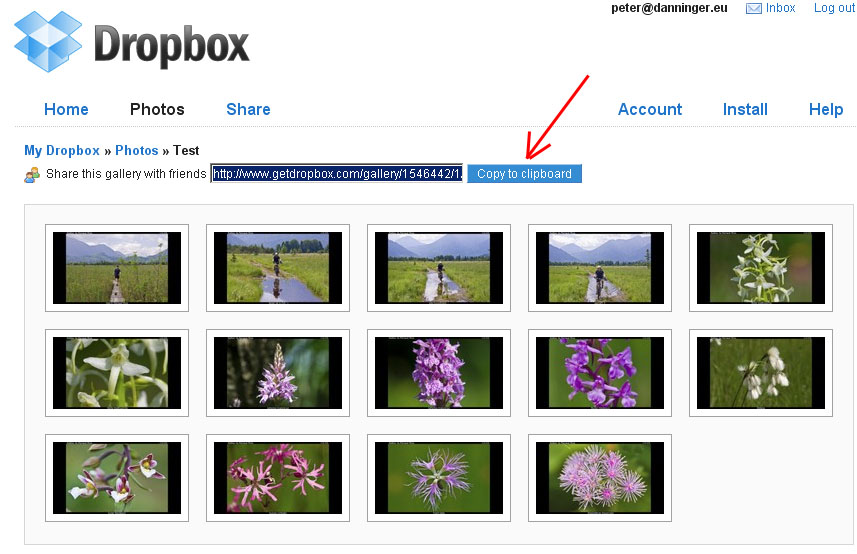Open pale pink spotted orchid spike thumbnail

point(278,373)
